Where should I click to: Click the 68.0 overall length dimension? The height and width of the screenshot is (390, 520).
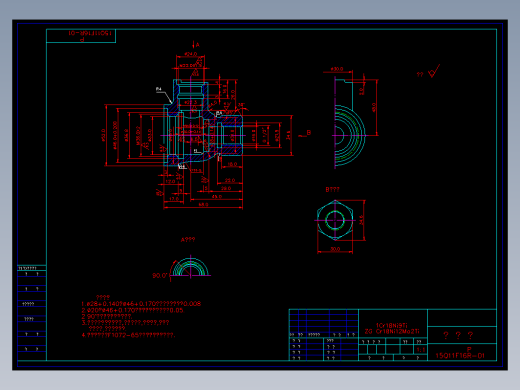[x=203, y=204]
